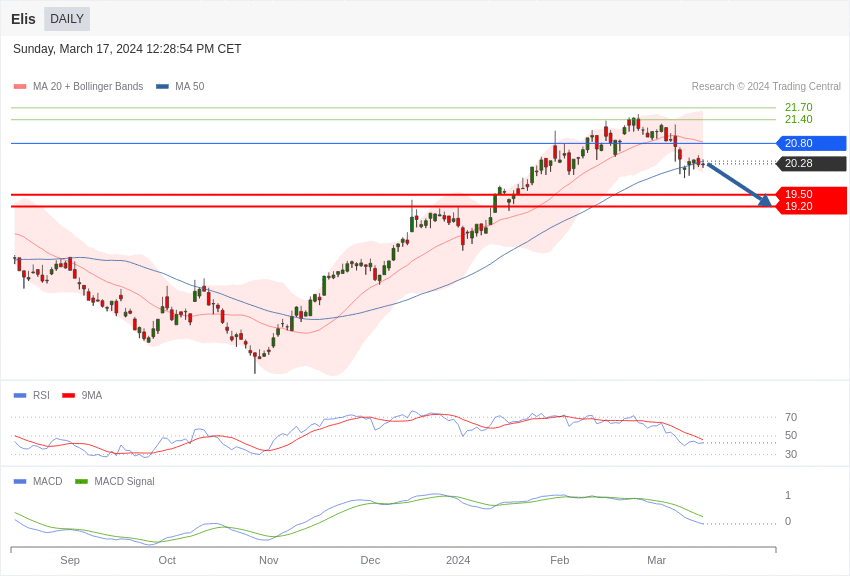Click the green 21.70 resistance label

(x=798, y=107)
